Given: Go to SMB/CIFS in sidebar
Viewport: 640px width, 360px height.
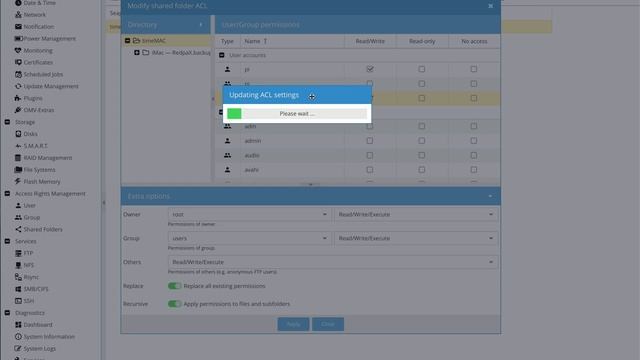Looking at the screenshot, I should (x=36, y=289).
